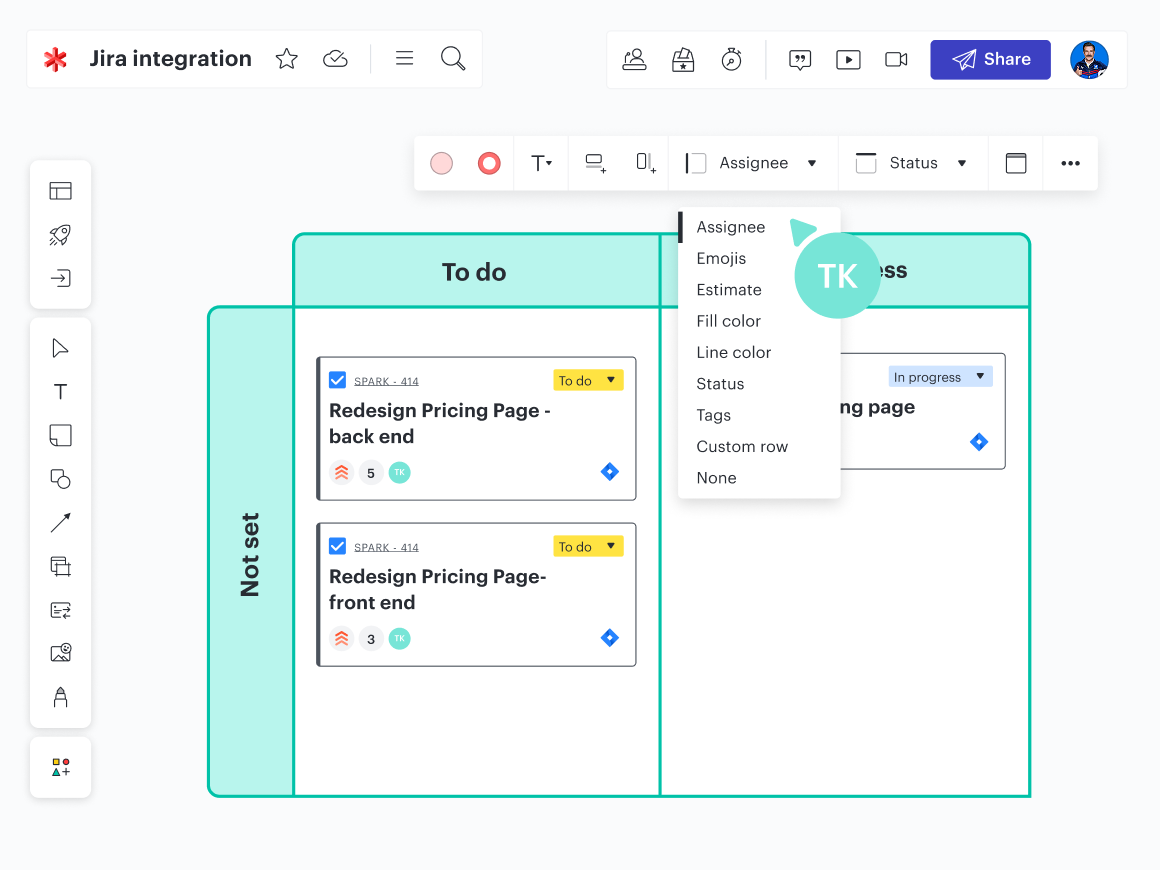Select the sticky note tool

click(x=60, y=435)
